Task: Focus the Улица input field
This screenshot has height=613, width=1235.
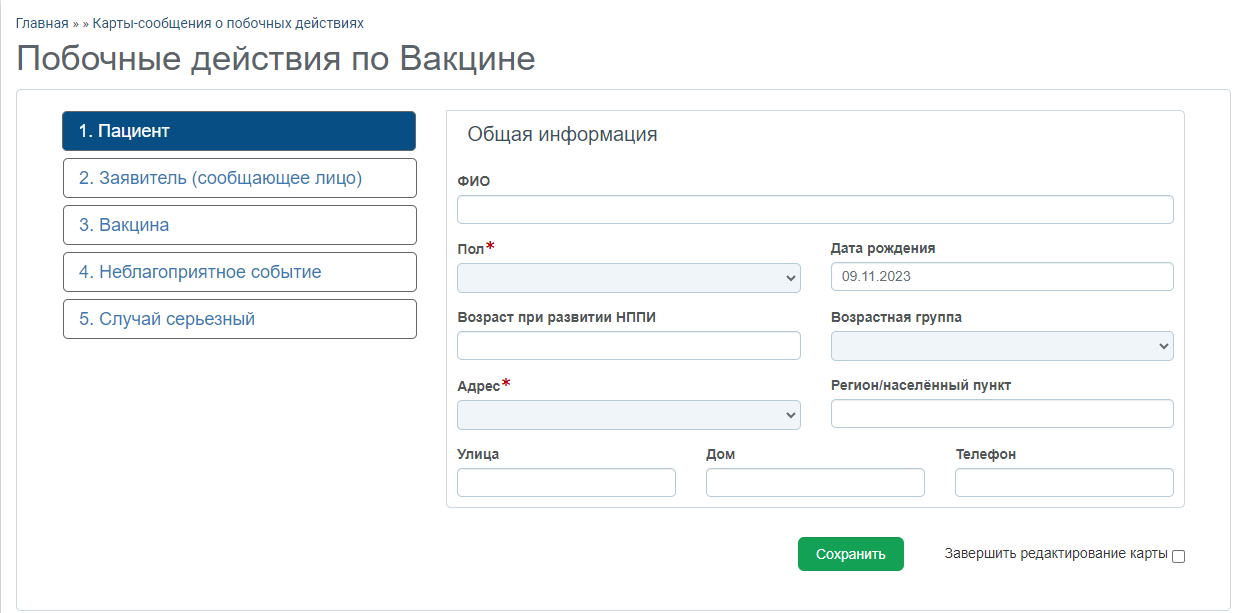Action: [566, 483]
